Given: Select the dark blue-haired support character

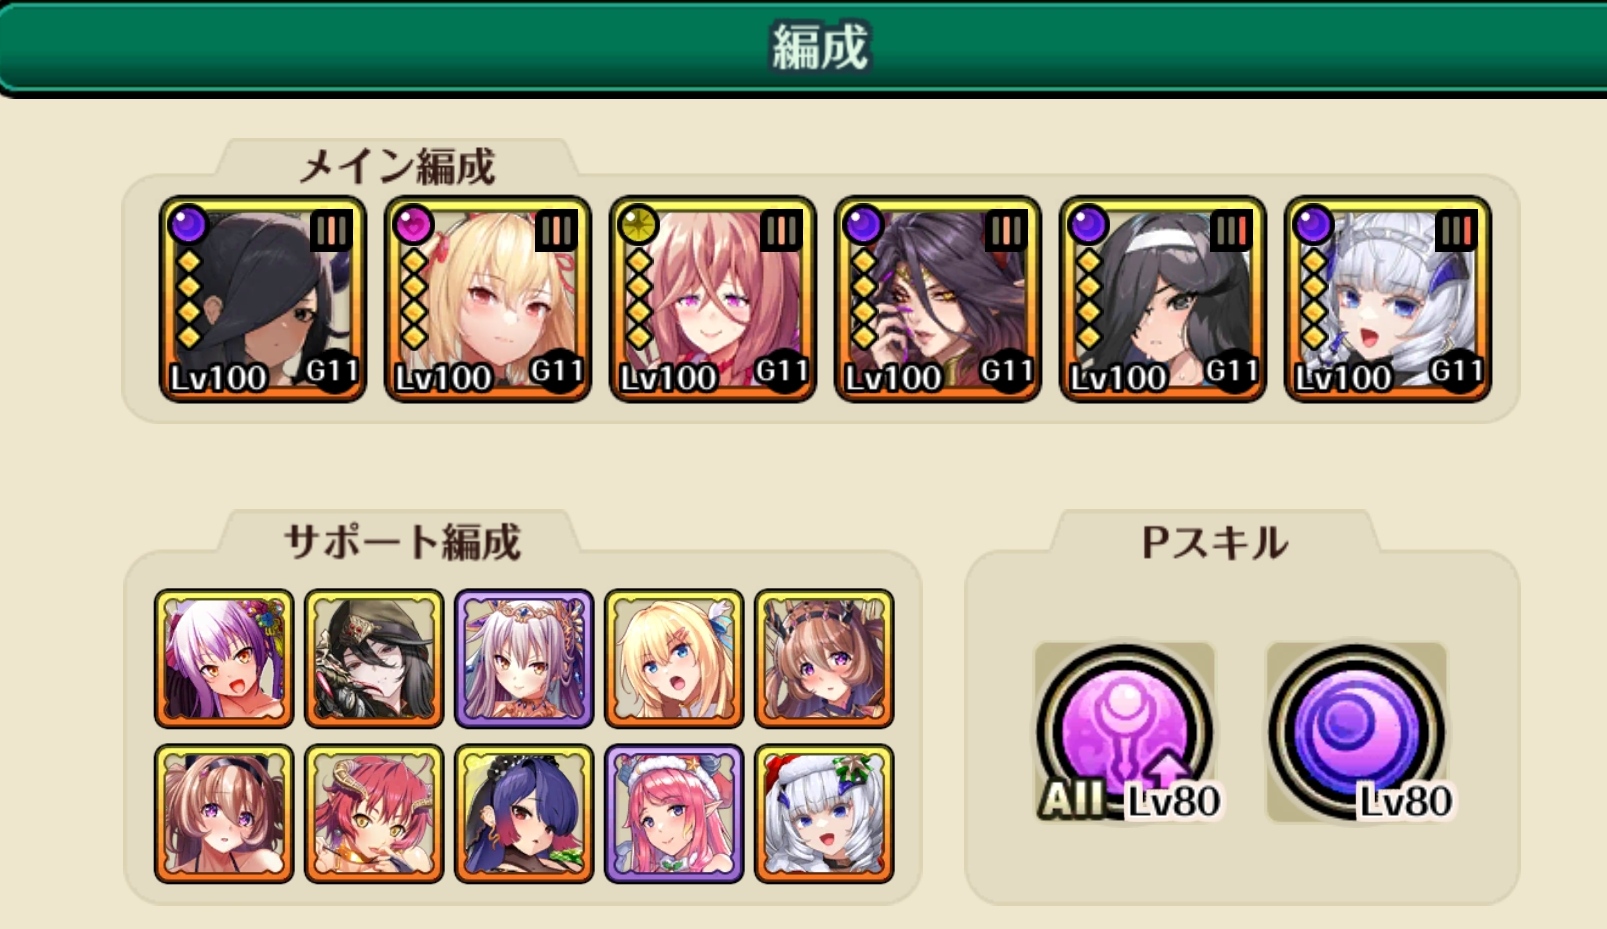Looking at the screenshot, I should (524, 814).
